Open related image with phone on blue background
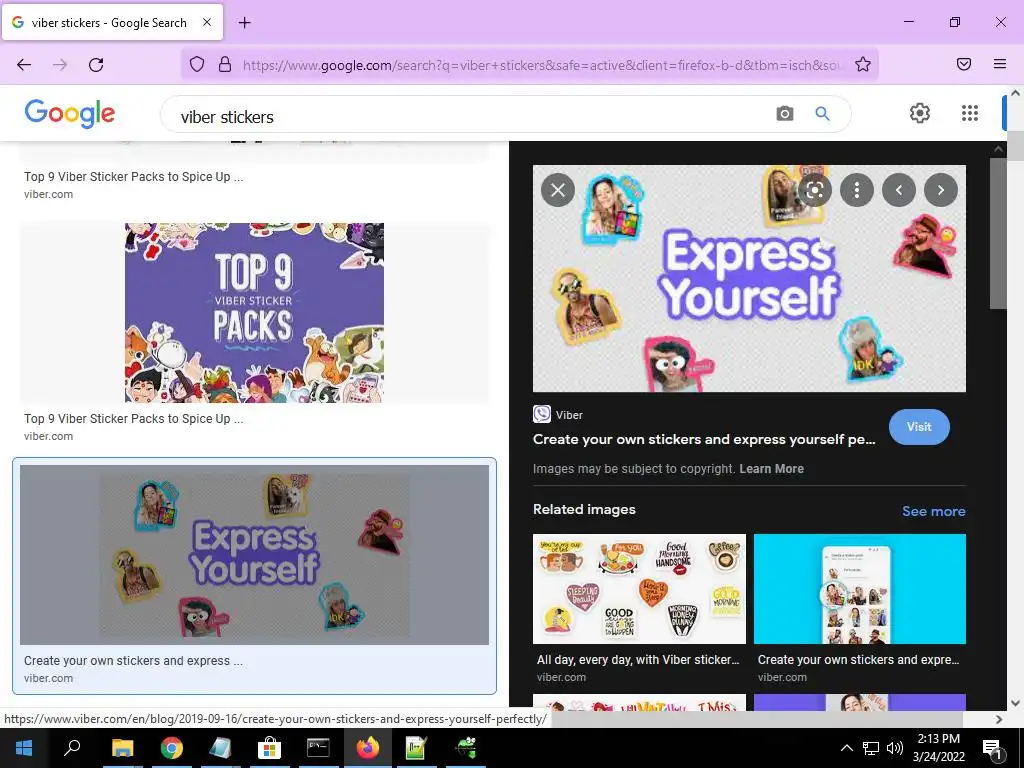Viewport: 1024px width, 768px height. (x=859, y=589)
